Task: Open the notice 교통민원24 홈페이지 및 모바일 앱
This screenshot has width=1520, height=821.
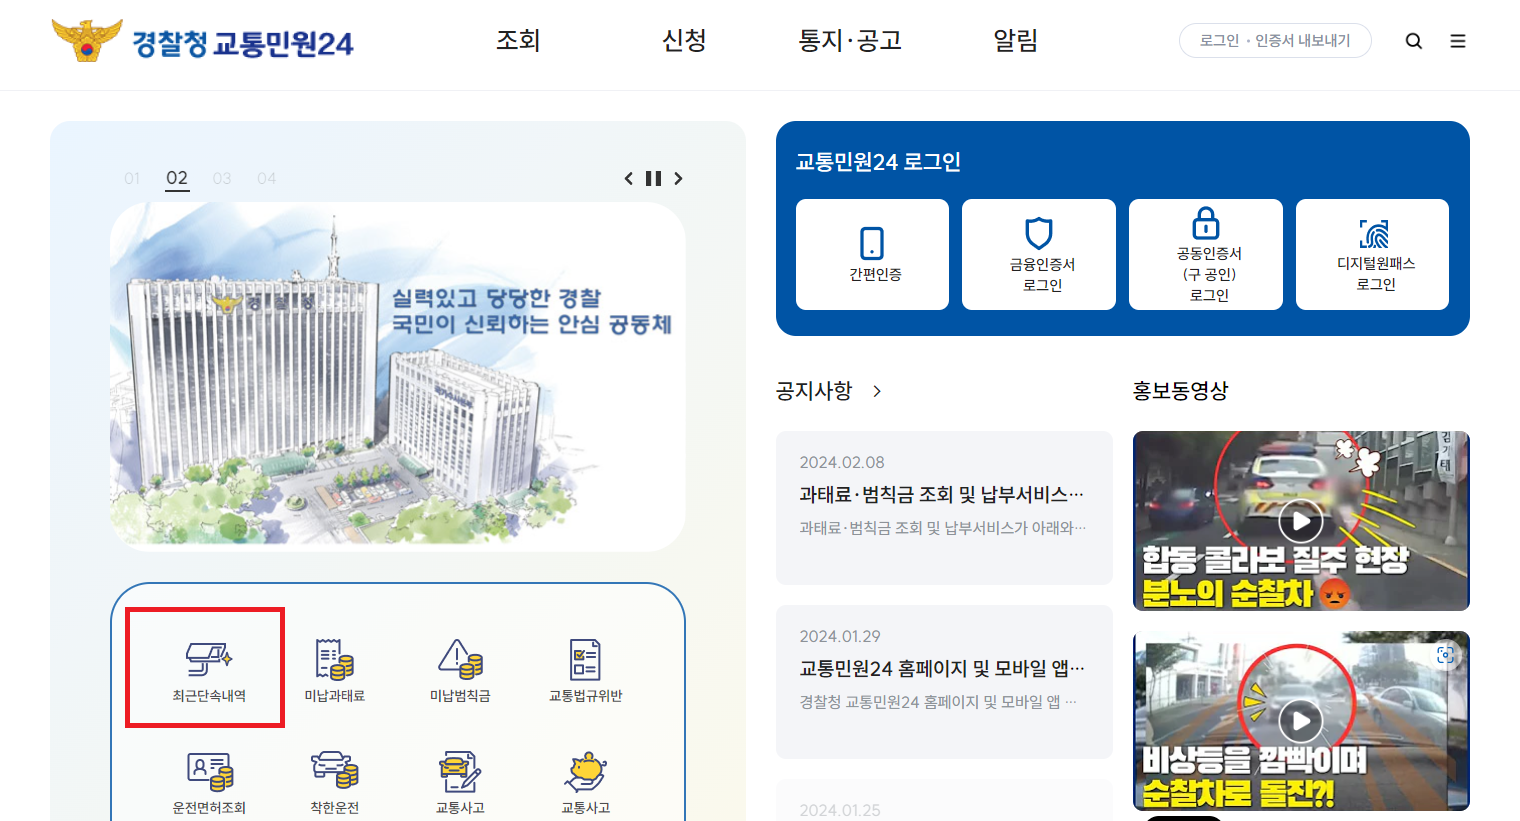Action: pos(944,682)
